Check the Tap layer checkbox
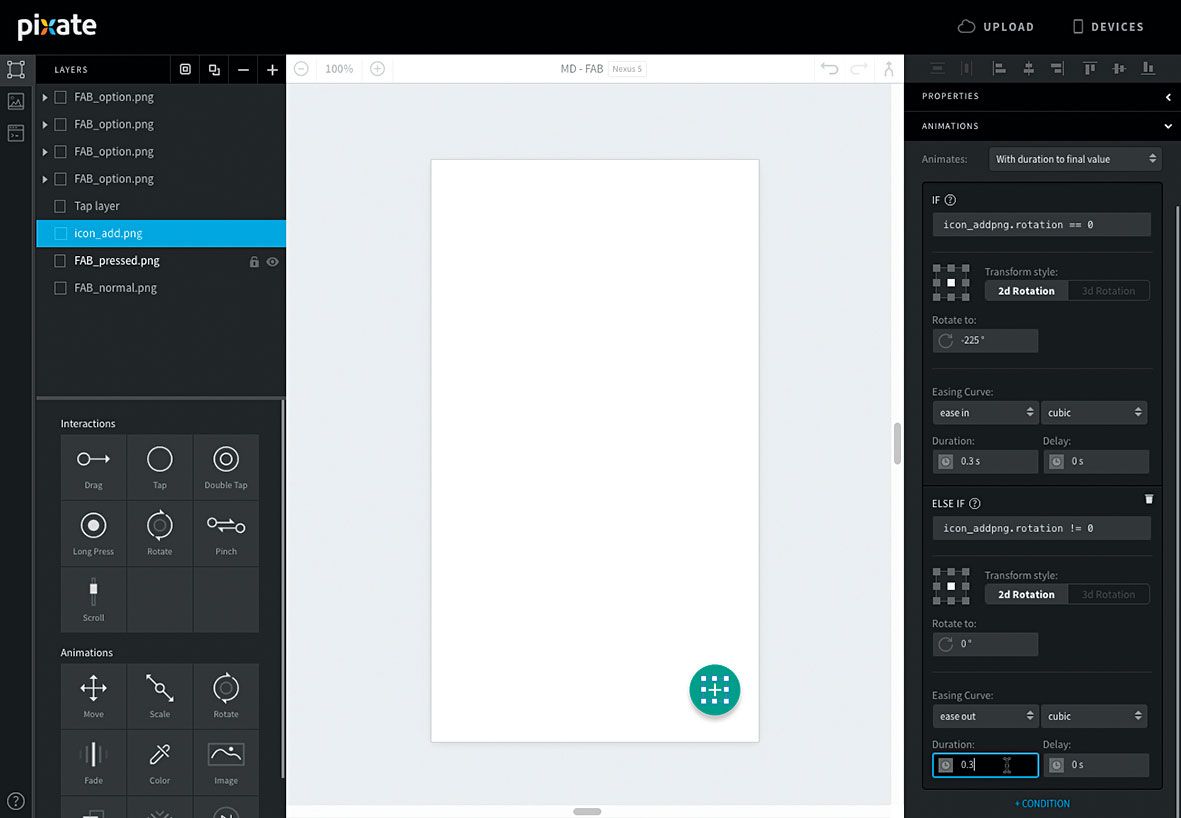 [x=59, y=206]
